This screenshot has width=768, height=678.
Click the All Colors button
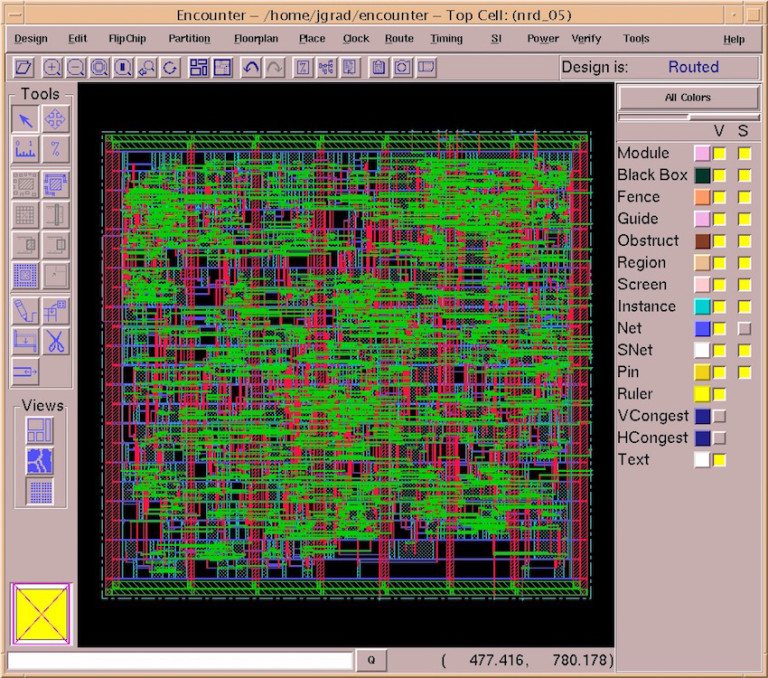coord(688,98)
